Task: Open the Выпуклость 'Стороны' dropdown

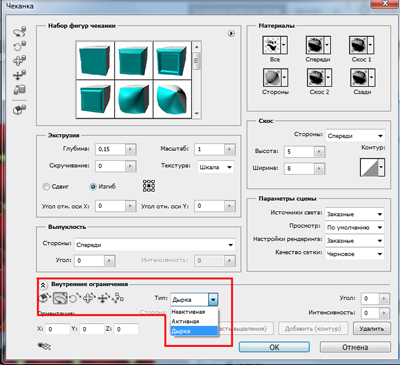Action: pyautogui.click(x=155, y=245)
